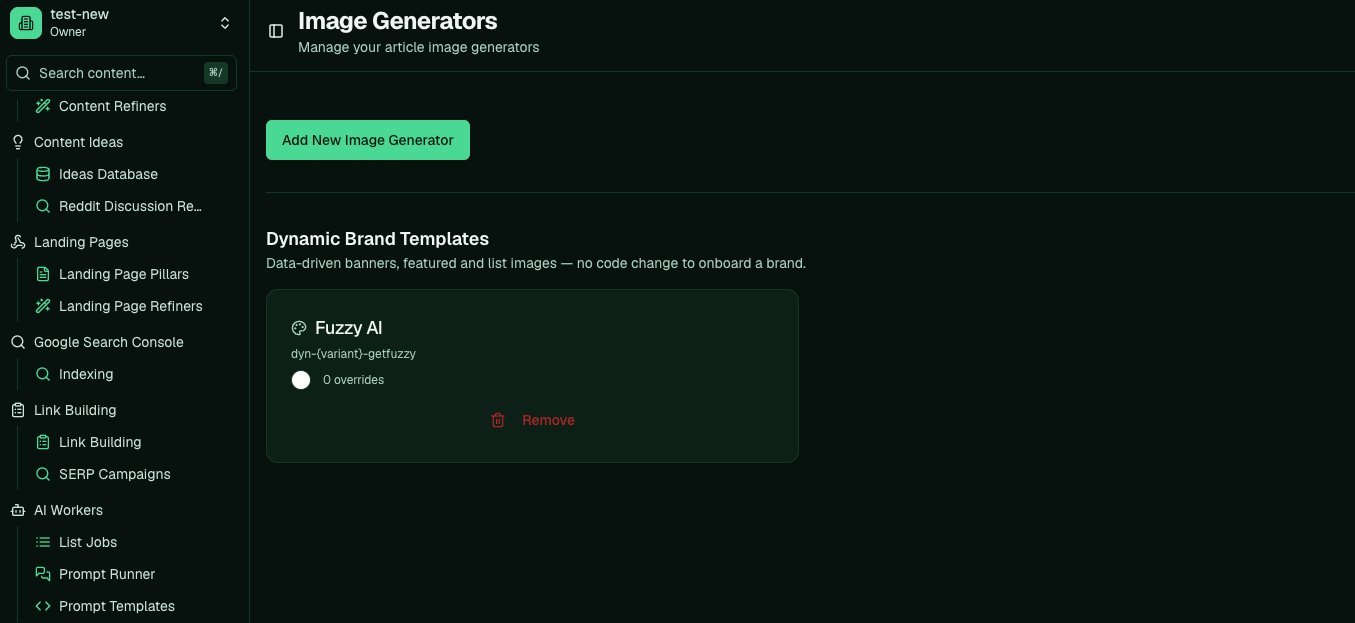Click the Search content input field
The height and width of the screenshot is (623, 1355).
point(121,73)
